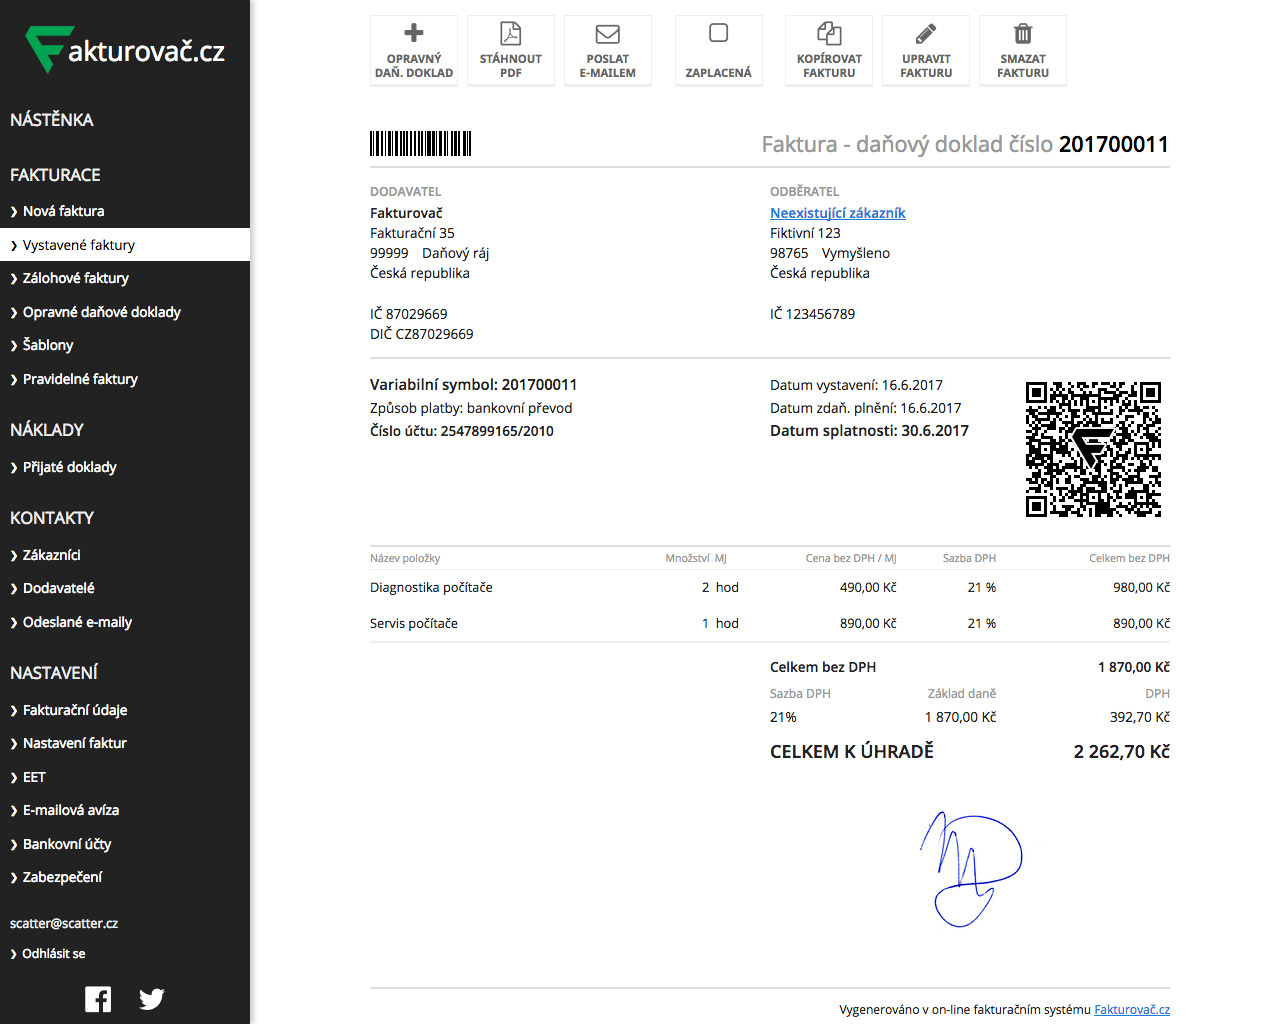Click the invoice QR code
The image size is (1280, 1024).
(1093, 448)
